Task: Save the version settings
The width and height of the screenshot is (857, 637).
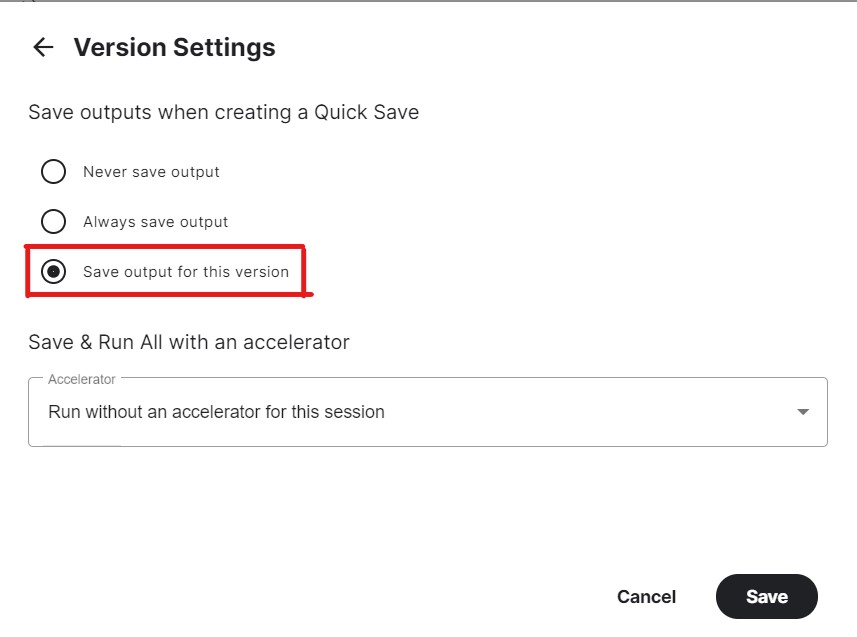Action: pyautogui.click(x=766, y=597)
